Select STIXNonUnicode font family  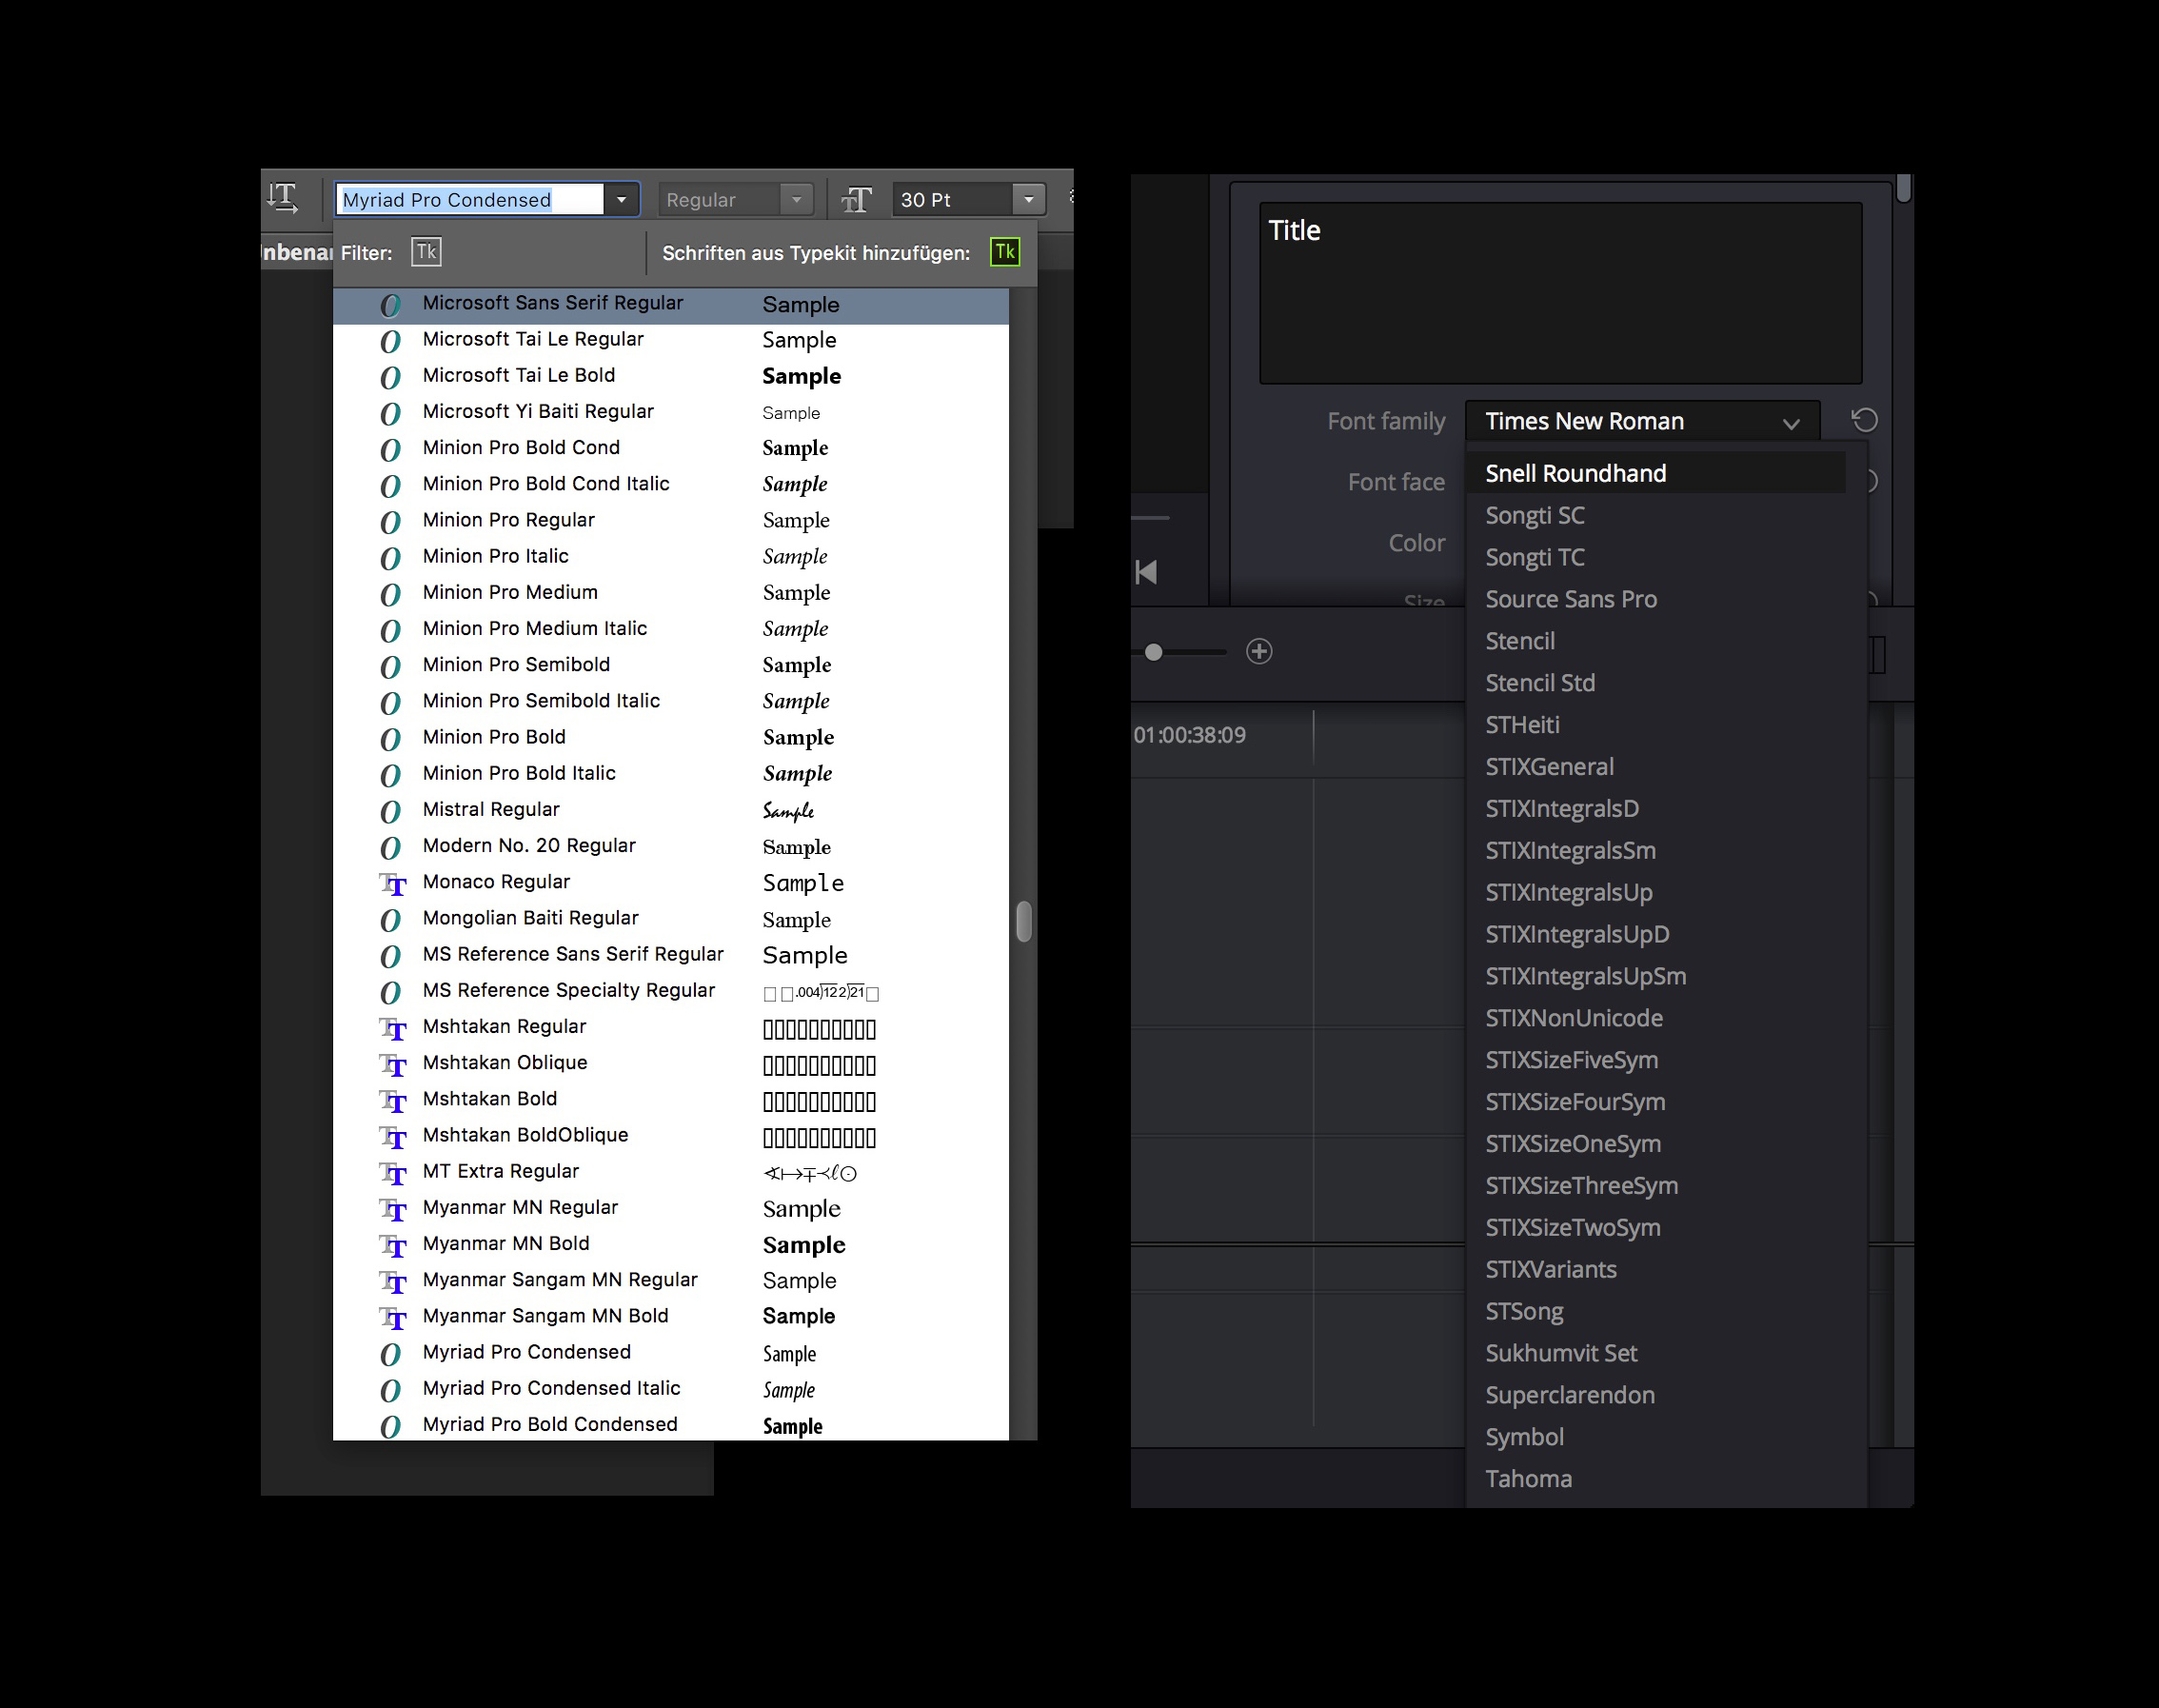pyautogui.click(x=1656, y=1018)
